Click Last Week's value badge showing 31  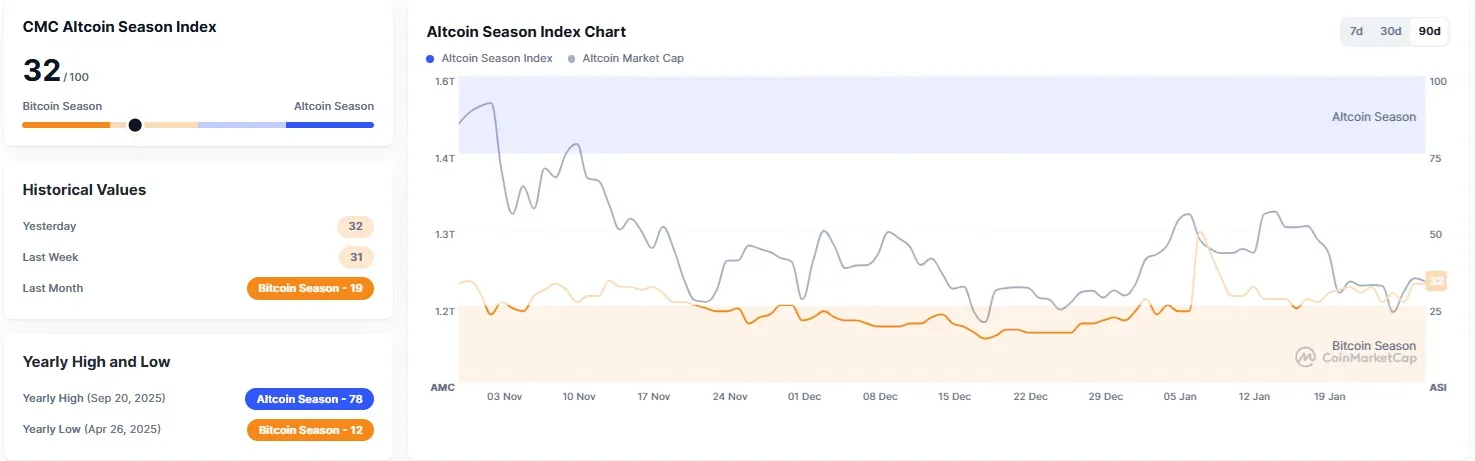[x=355, y=257]
